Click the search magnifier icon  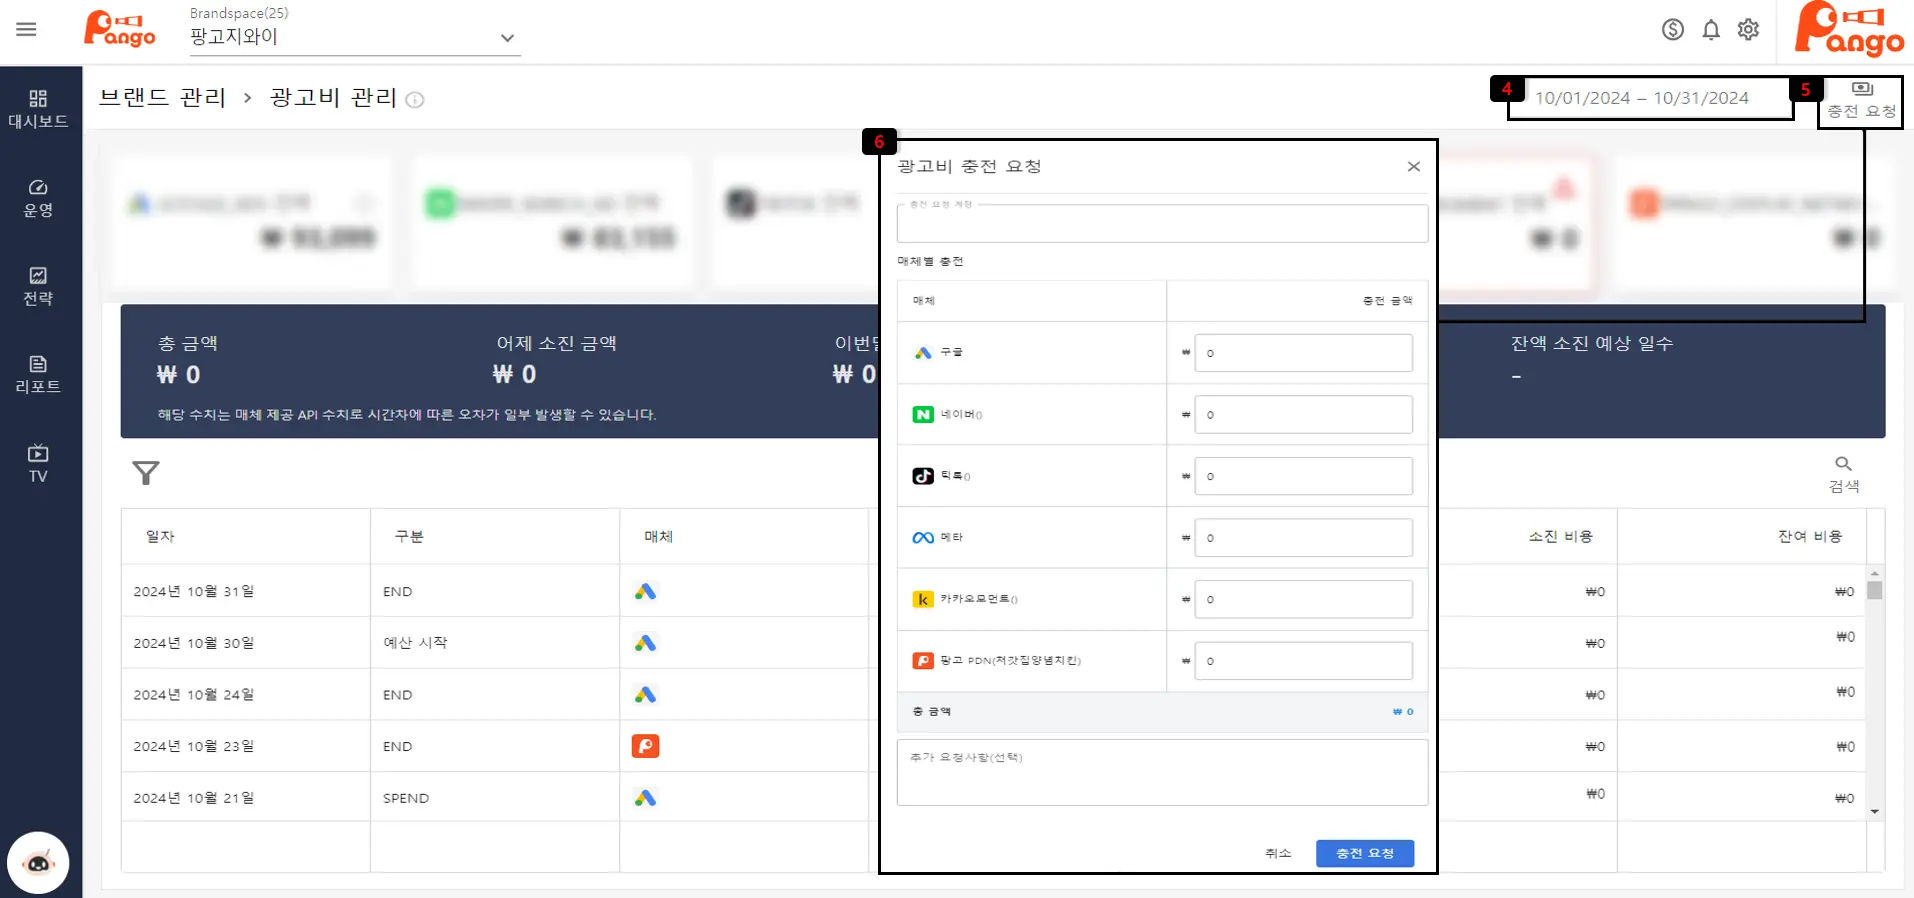1843,464
